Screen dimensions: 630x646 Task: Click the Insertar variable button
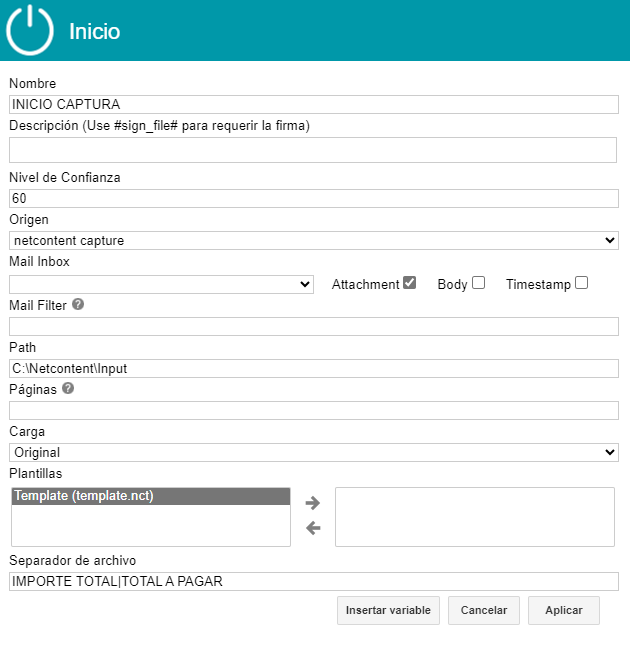click(388, 610)
